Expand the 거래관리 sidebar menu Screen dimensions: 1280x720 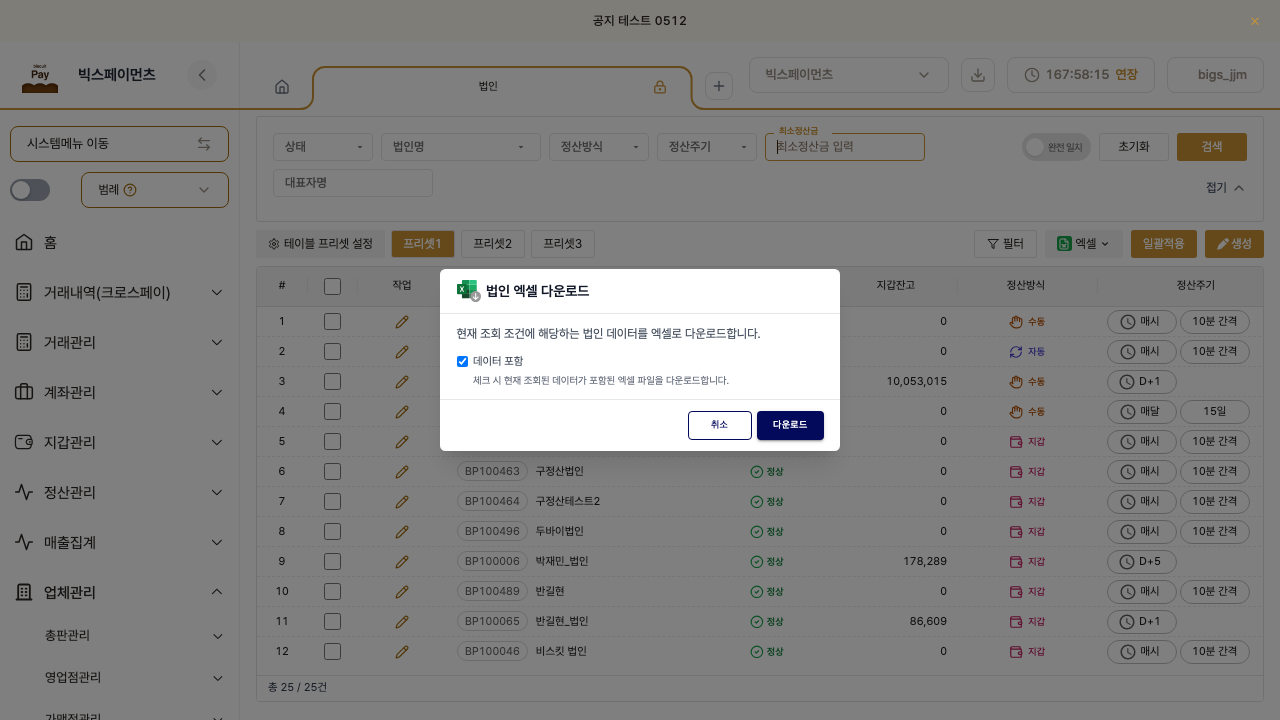point(120,342)
